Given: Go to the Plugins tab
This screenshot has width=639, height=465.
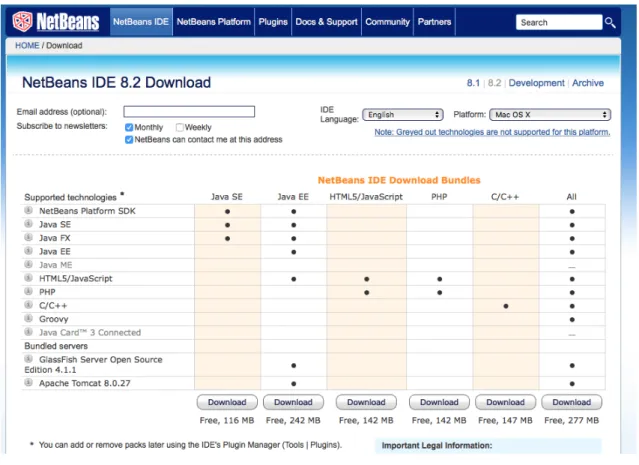Looking at the screenshot, I should (x=273, y=22).
